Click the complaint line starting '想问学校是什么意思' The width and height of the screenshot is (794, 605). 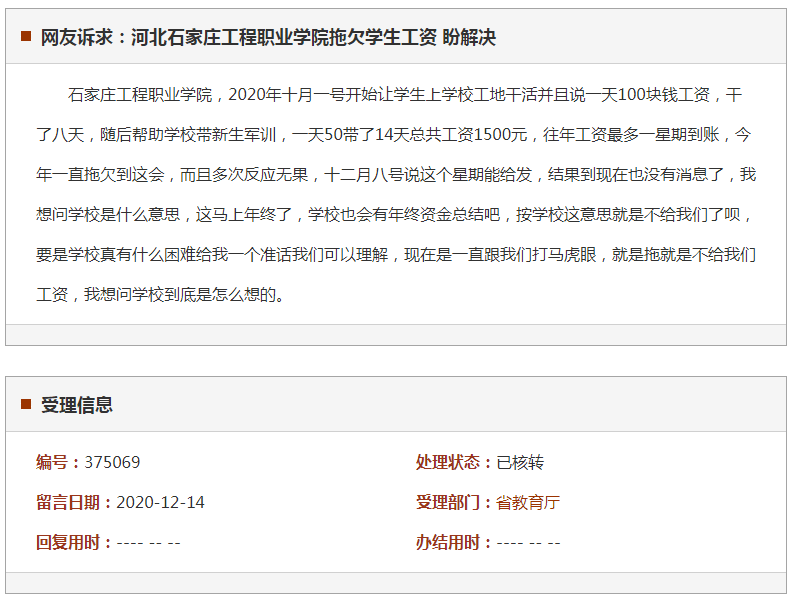click(394, 215)
